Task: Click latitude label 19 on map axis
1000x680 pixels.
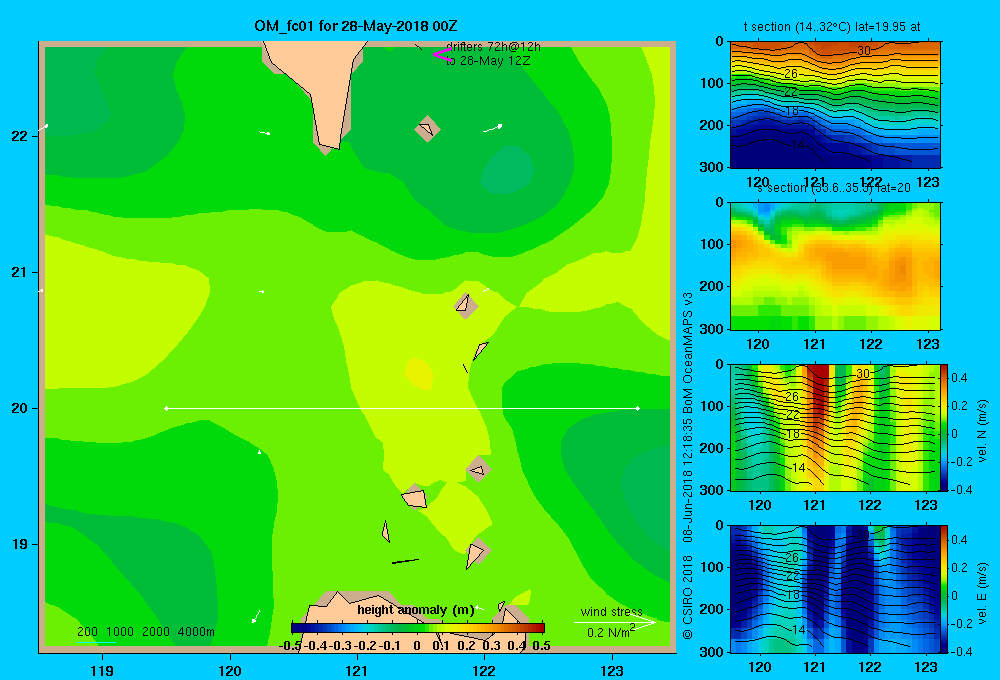Action: click(20, 544)
